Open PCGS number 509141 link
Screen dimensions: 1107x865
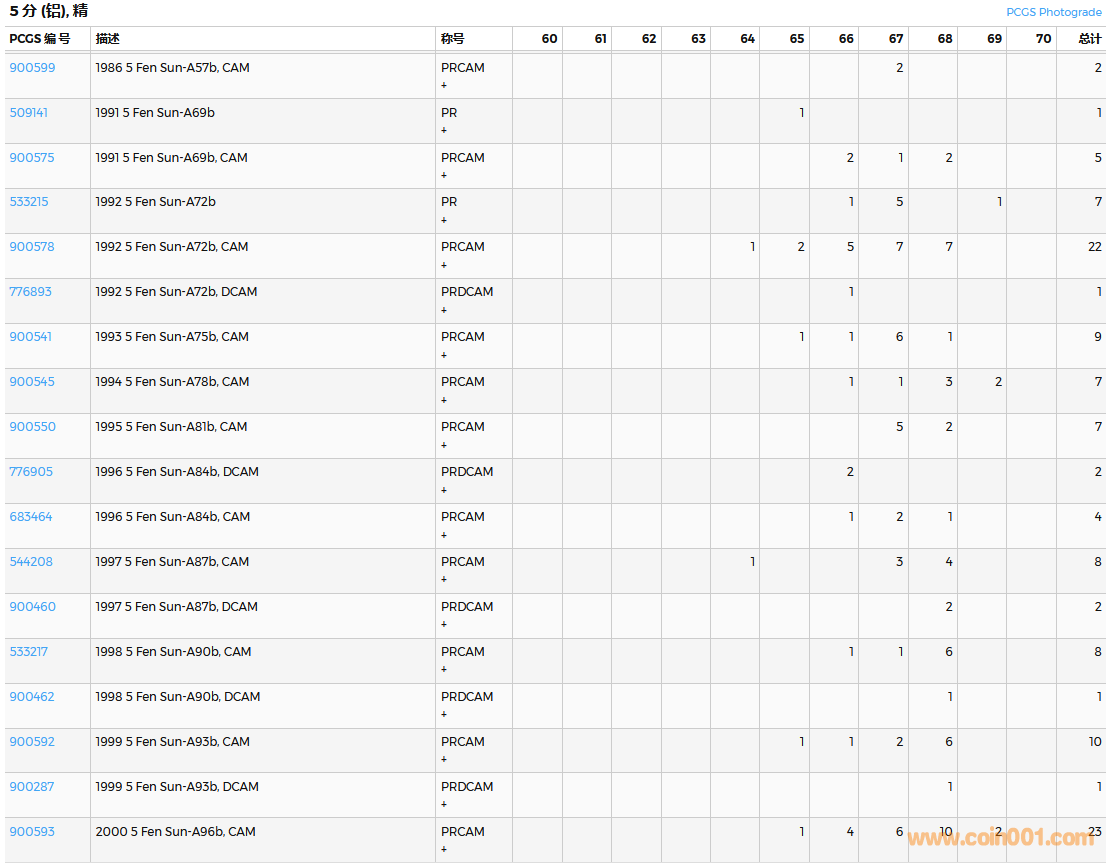[28, 113]
